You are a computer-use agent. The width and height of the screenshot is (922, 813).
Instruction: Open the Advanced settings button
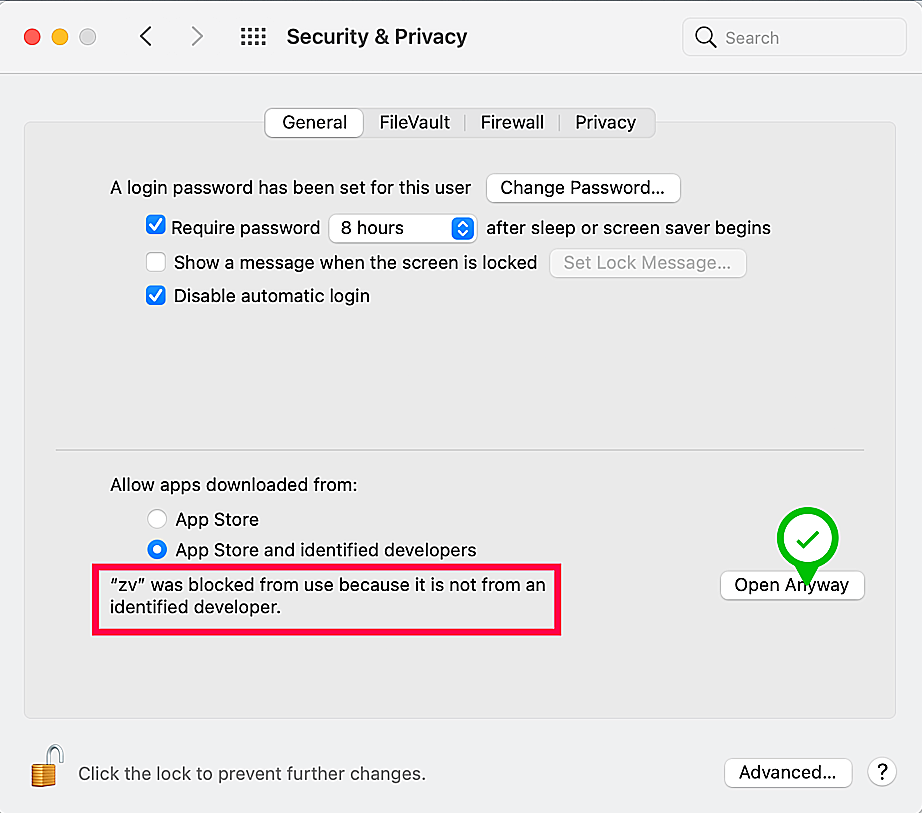coord(787,772)
